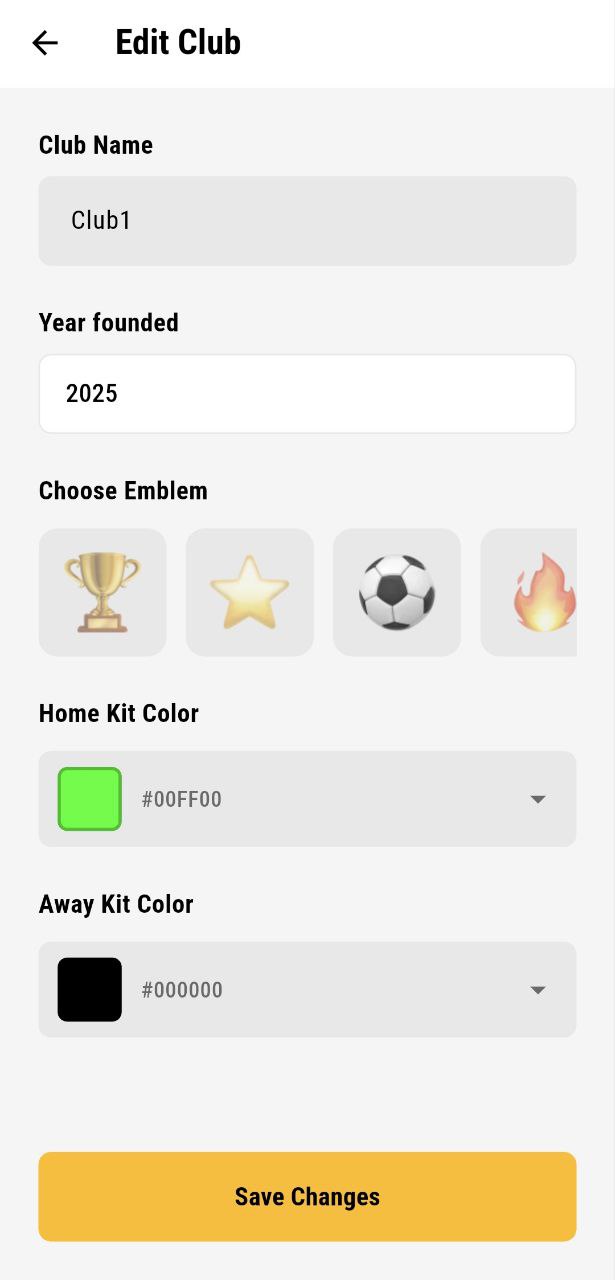Select the Club Name text field
This screenshot has width=615, height=1280.
[x=307, y=220]
